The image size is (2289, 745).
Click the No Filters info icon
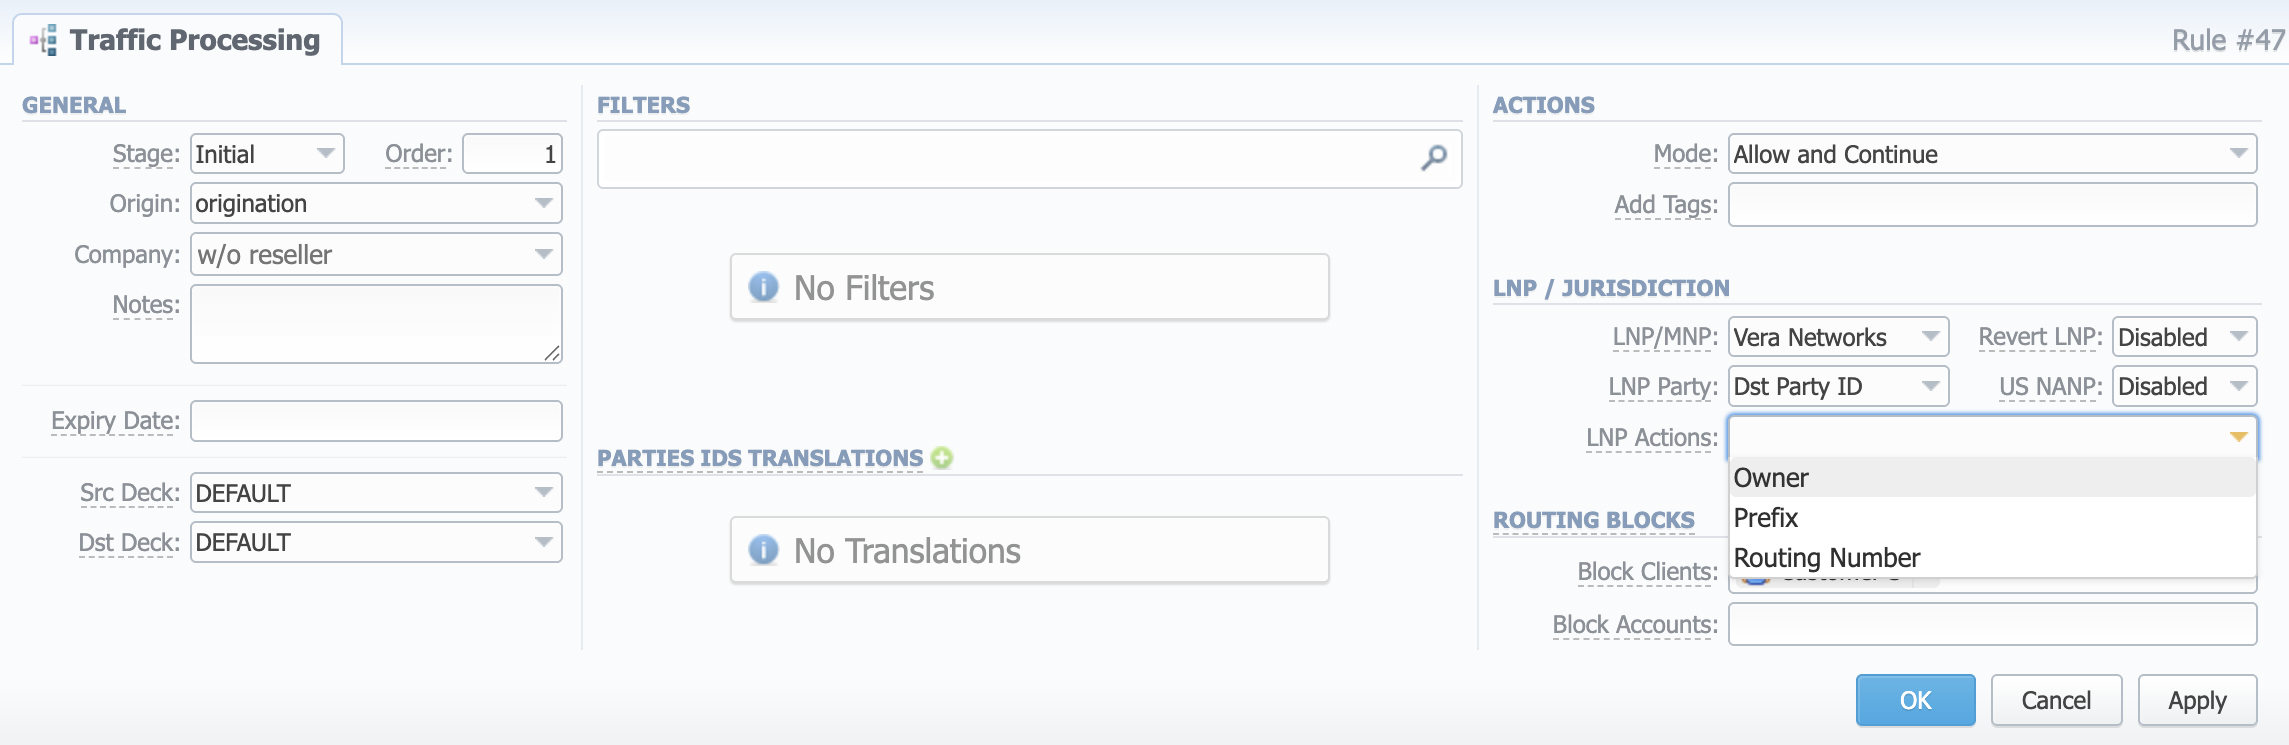click(x=763, y=288)
